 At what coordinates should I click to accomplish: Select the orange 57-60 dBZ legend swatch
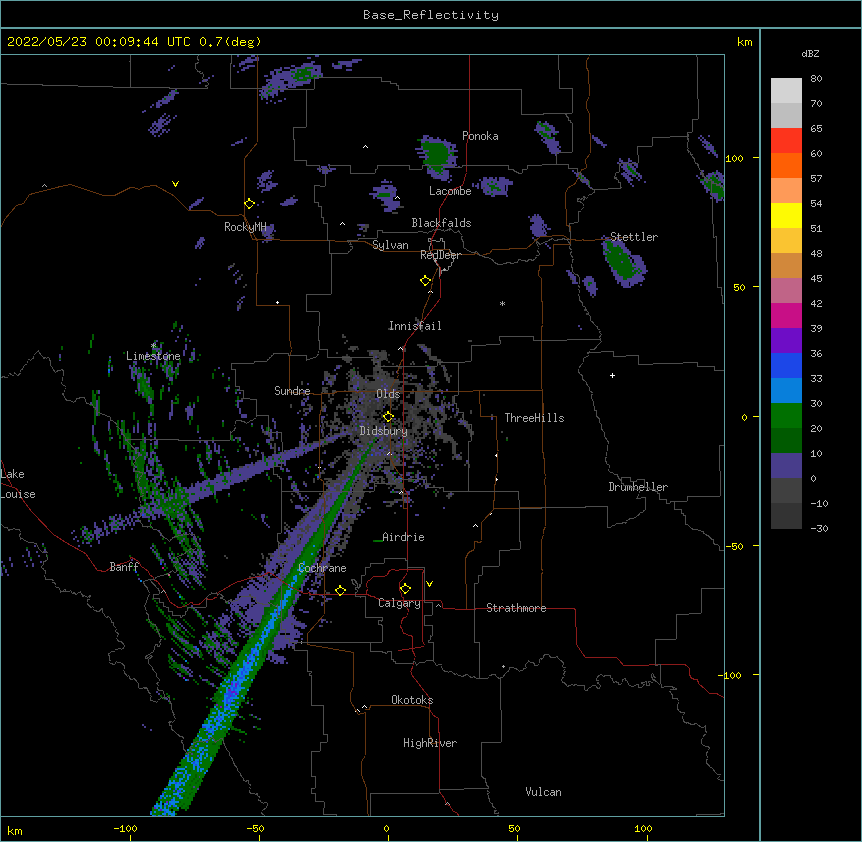786,165
